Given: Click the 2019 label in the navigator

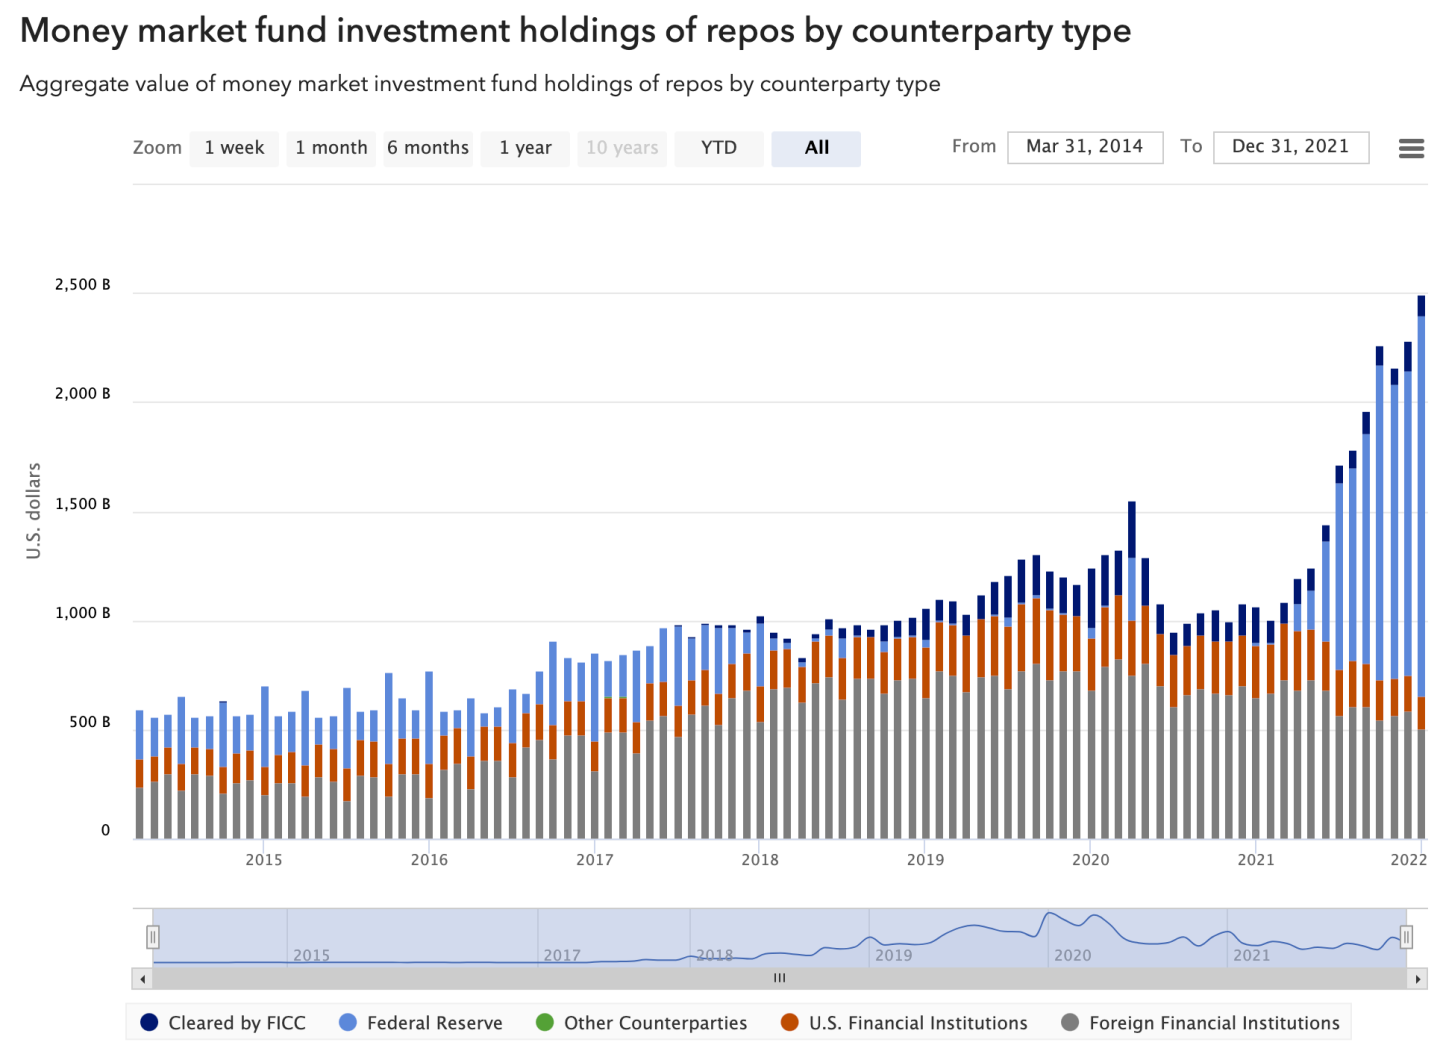Looking at the screenshot, I should [893, 955].
